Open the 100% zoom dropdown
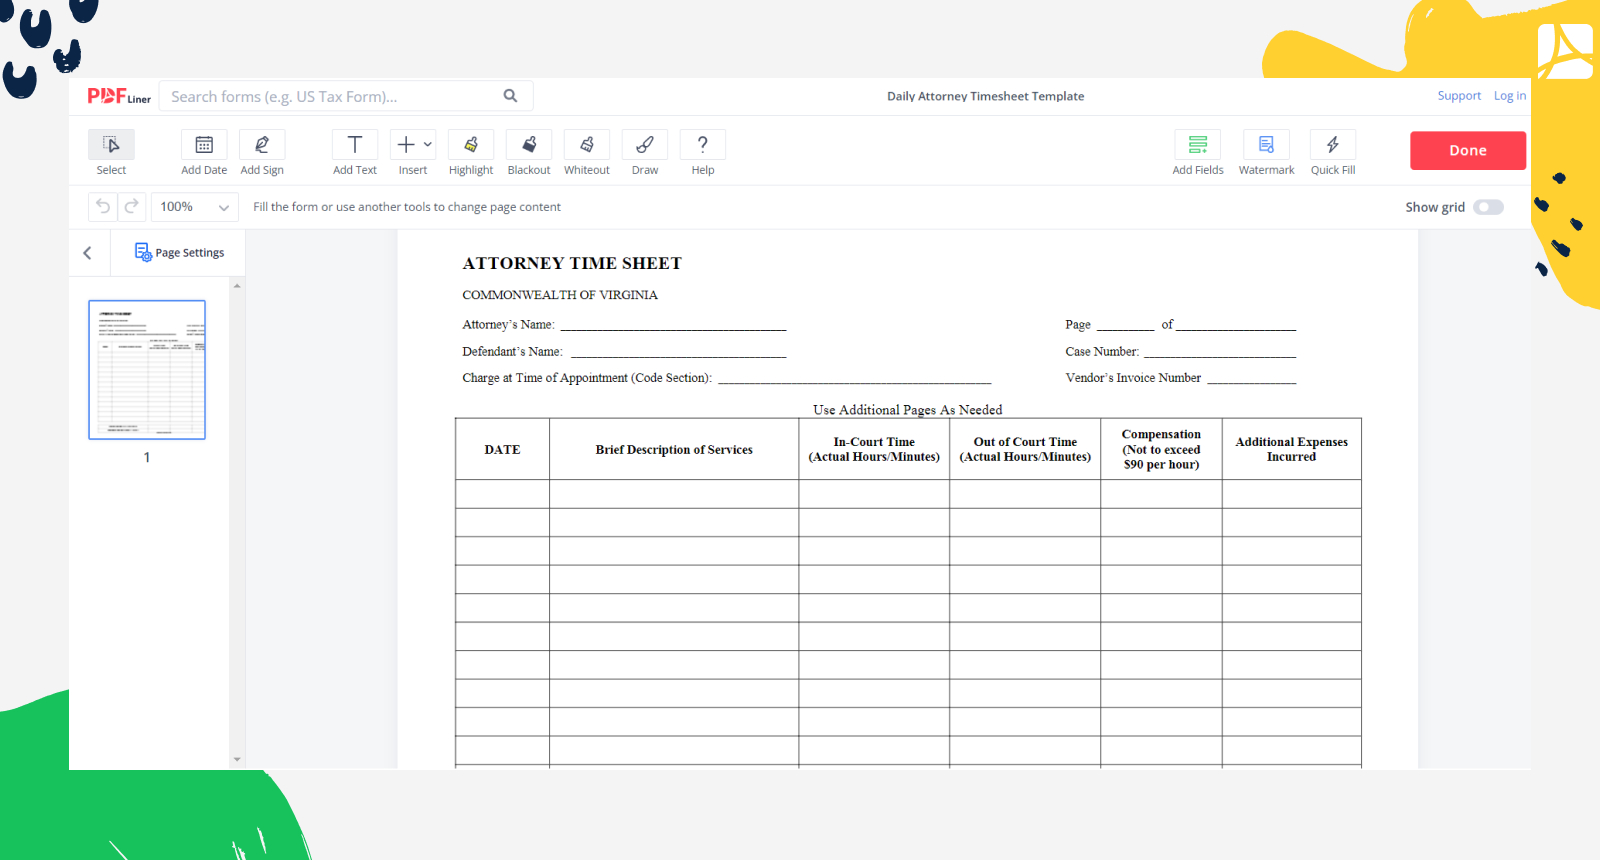1600x860 pixels. tap(195, 207)
